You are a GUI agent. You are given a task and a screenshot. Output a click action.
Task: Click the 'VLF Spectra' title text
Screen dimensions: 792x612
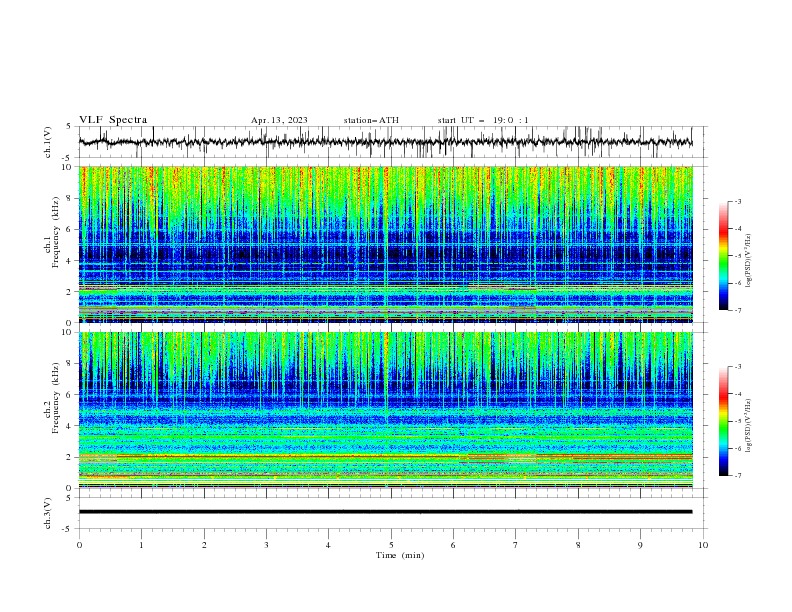click(113, 120)
